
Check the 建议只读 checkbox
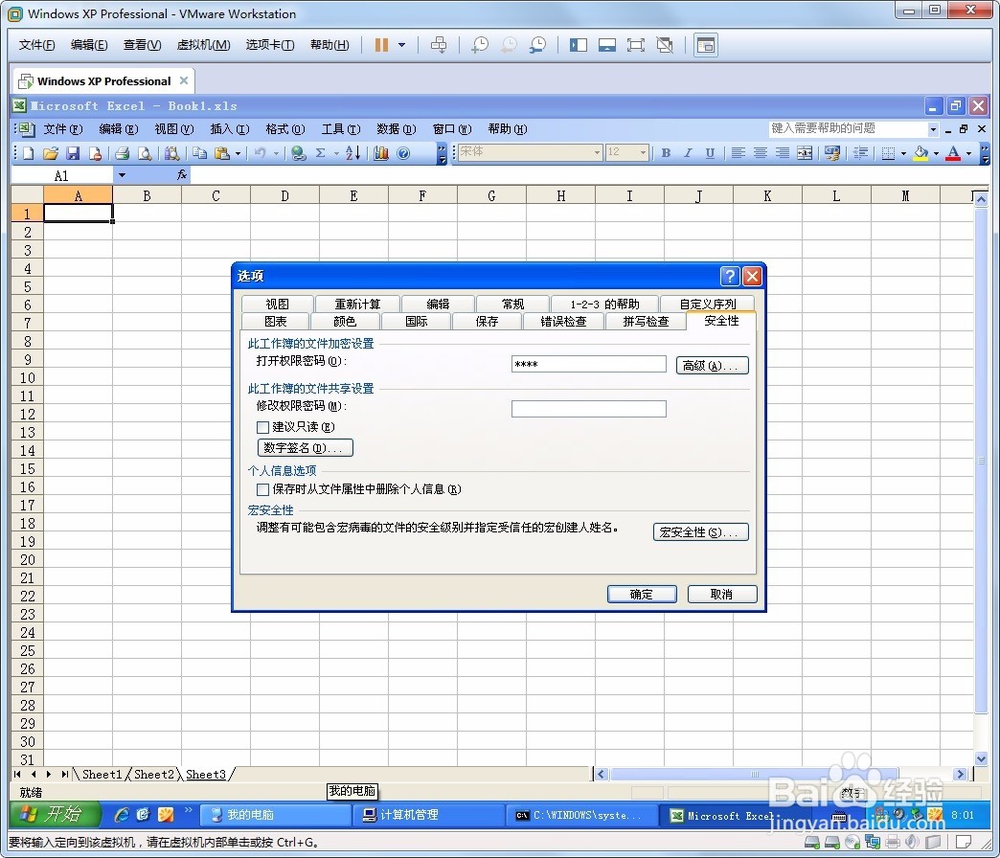(263, 427)
